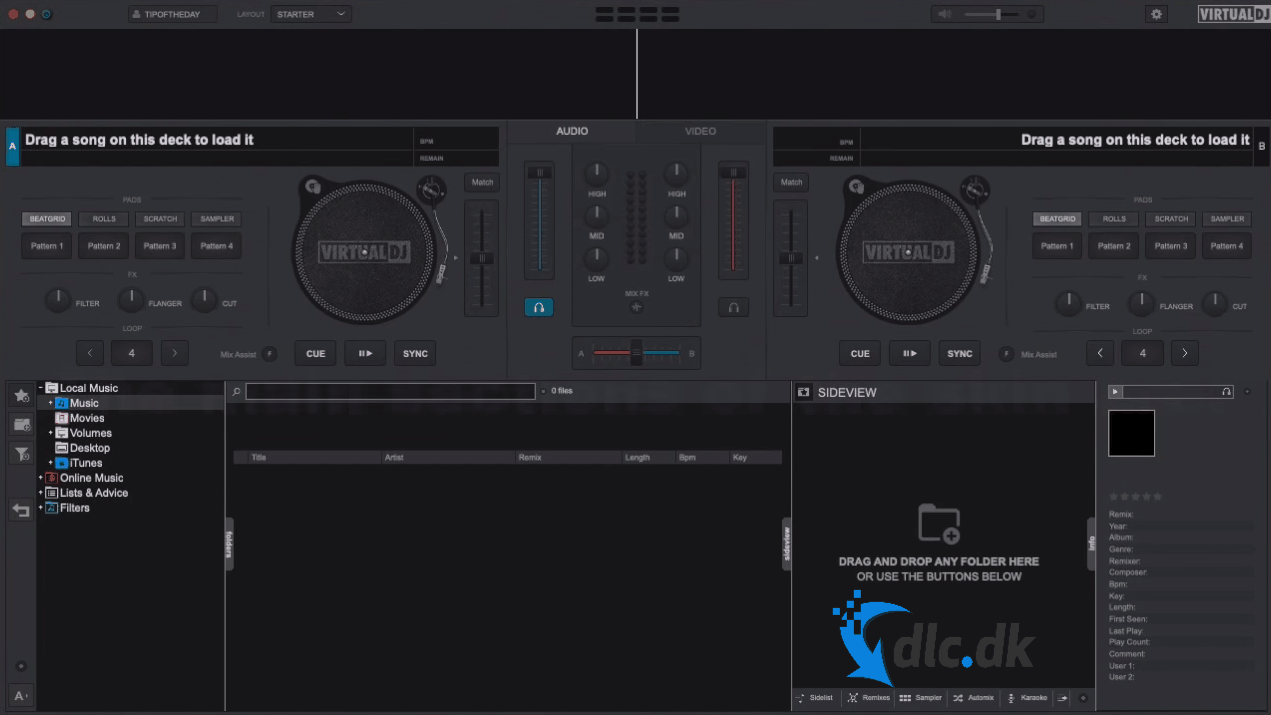This screenshot has height=715, width=1271.
Task: Toggle Mix Assist on deck A
Action: tap(269, 354)
